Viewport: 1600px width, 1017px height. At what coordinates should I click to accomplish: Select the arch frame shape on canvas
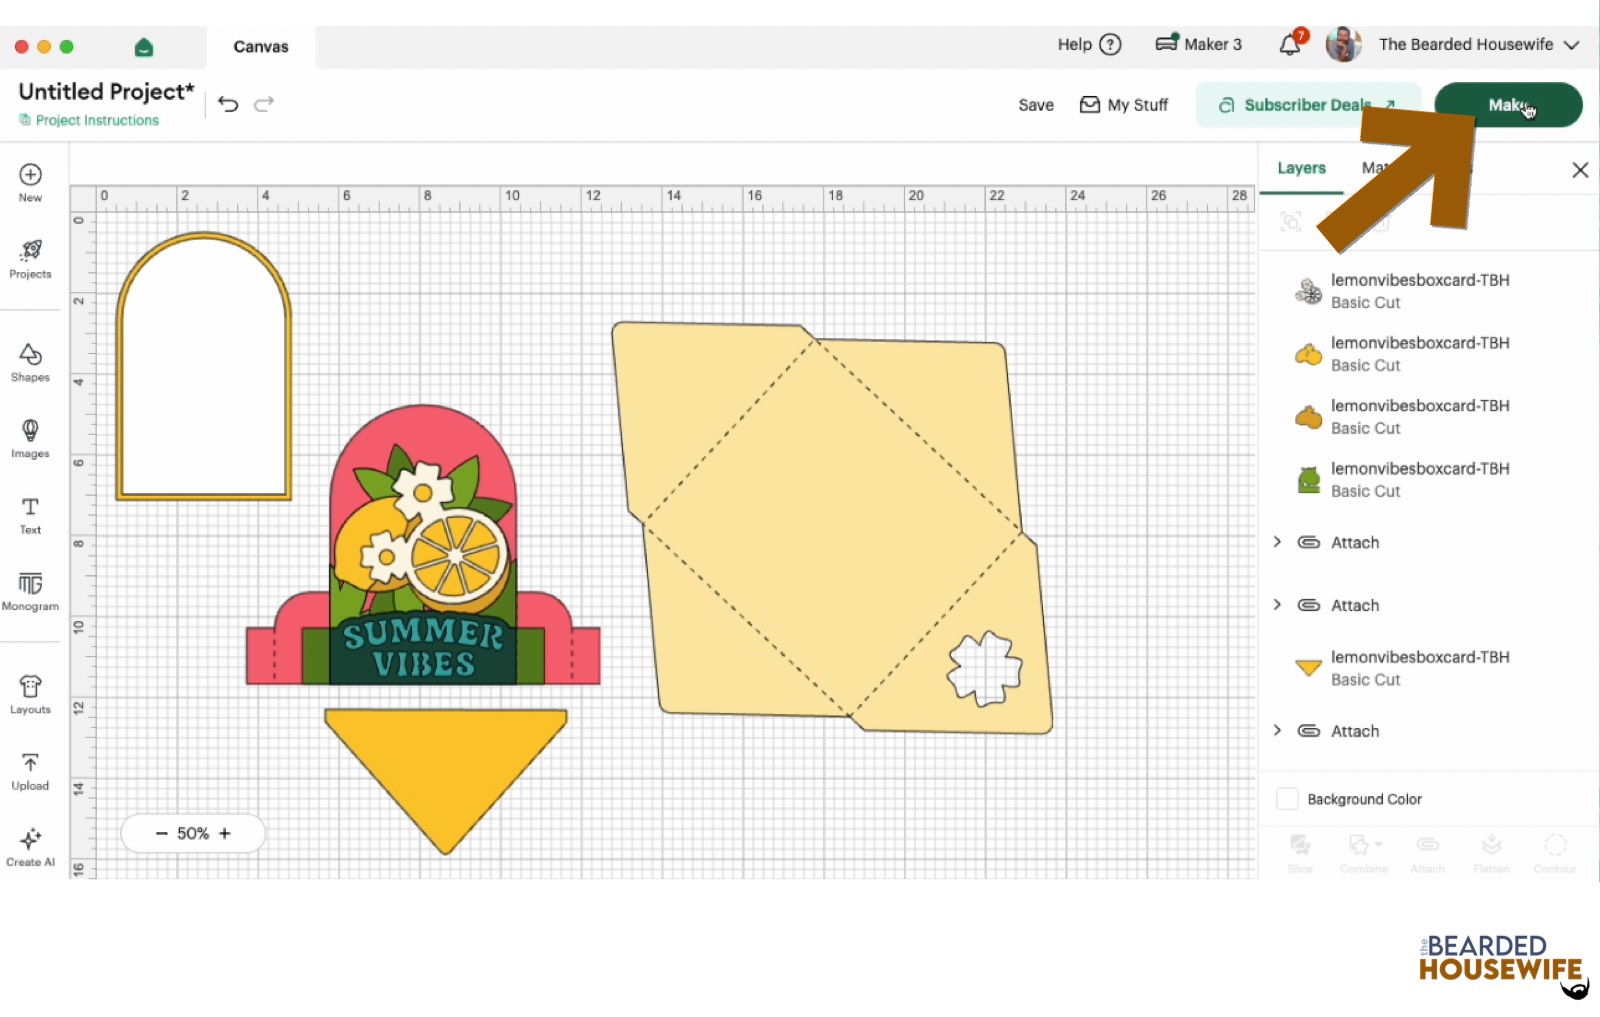point(204,366)
